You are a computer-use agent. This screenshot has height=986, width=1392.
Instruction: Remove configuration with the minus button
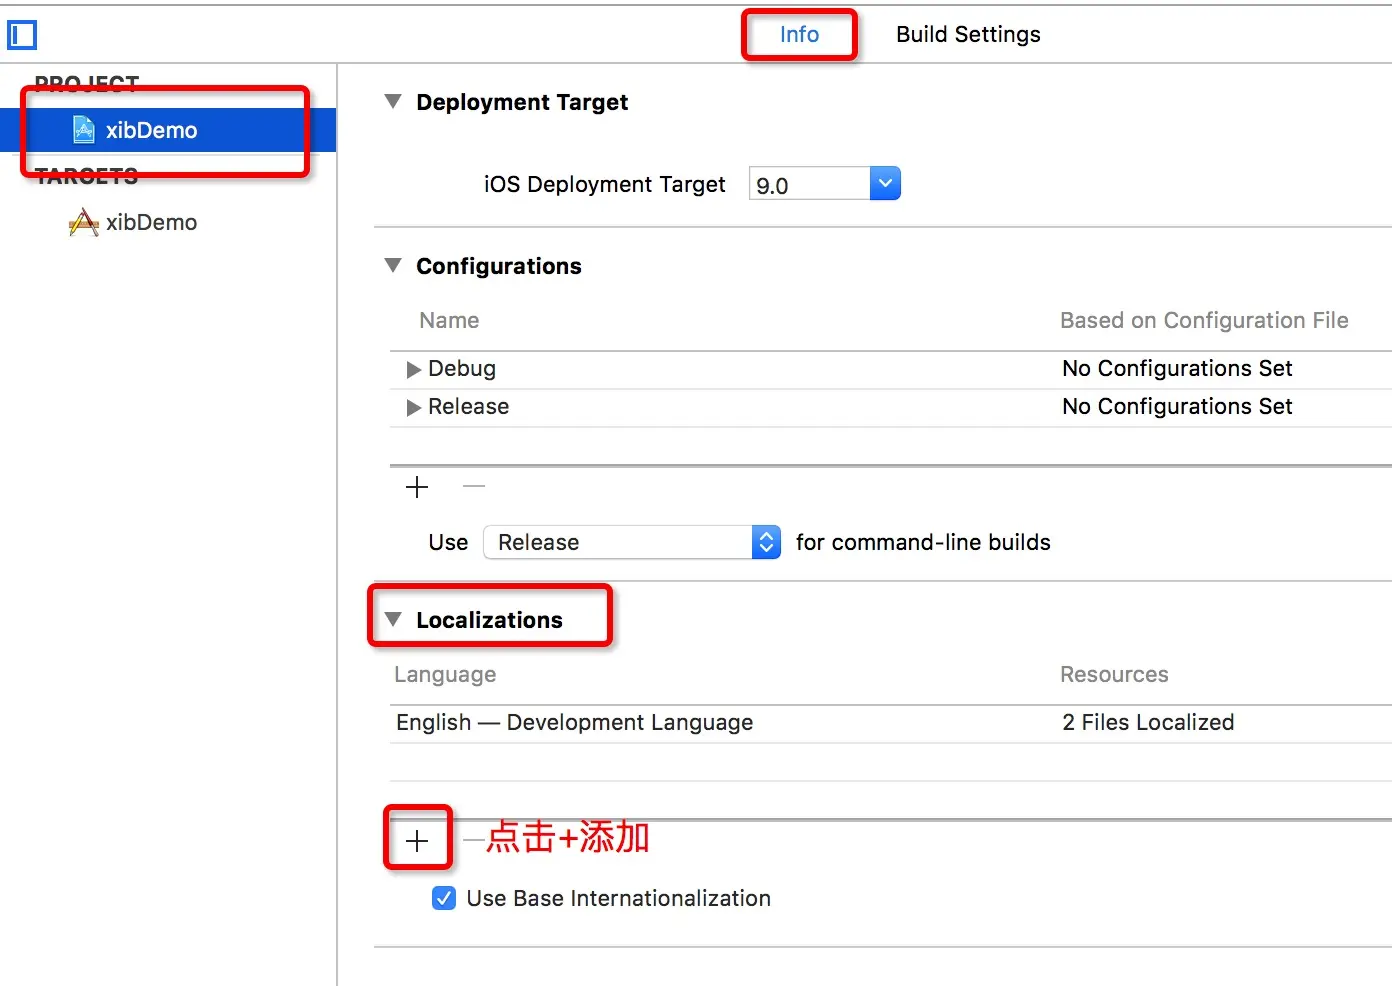[x=474, y=487]
